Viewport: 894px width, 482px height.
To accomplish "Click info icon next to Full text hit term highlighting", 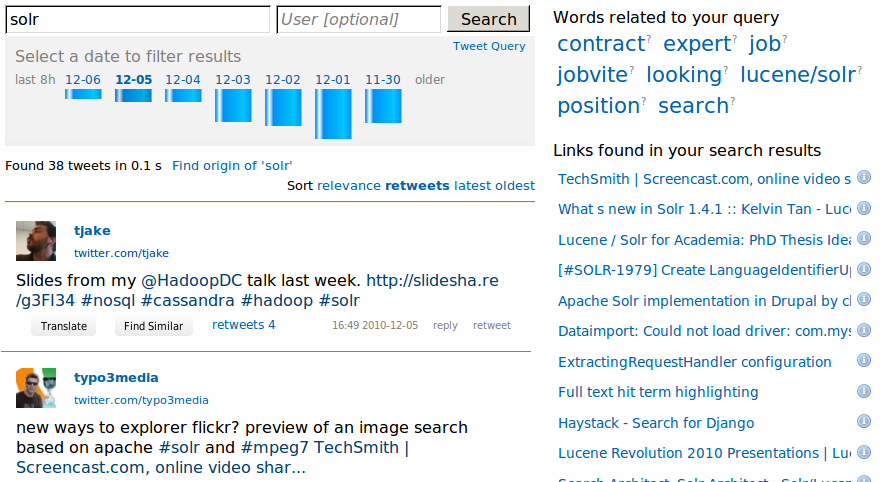I will (x=864, y=391).
